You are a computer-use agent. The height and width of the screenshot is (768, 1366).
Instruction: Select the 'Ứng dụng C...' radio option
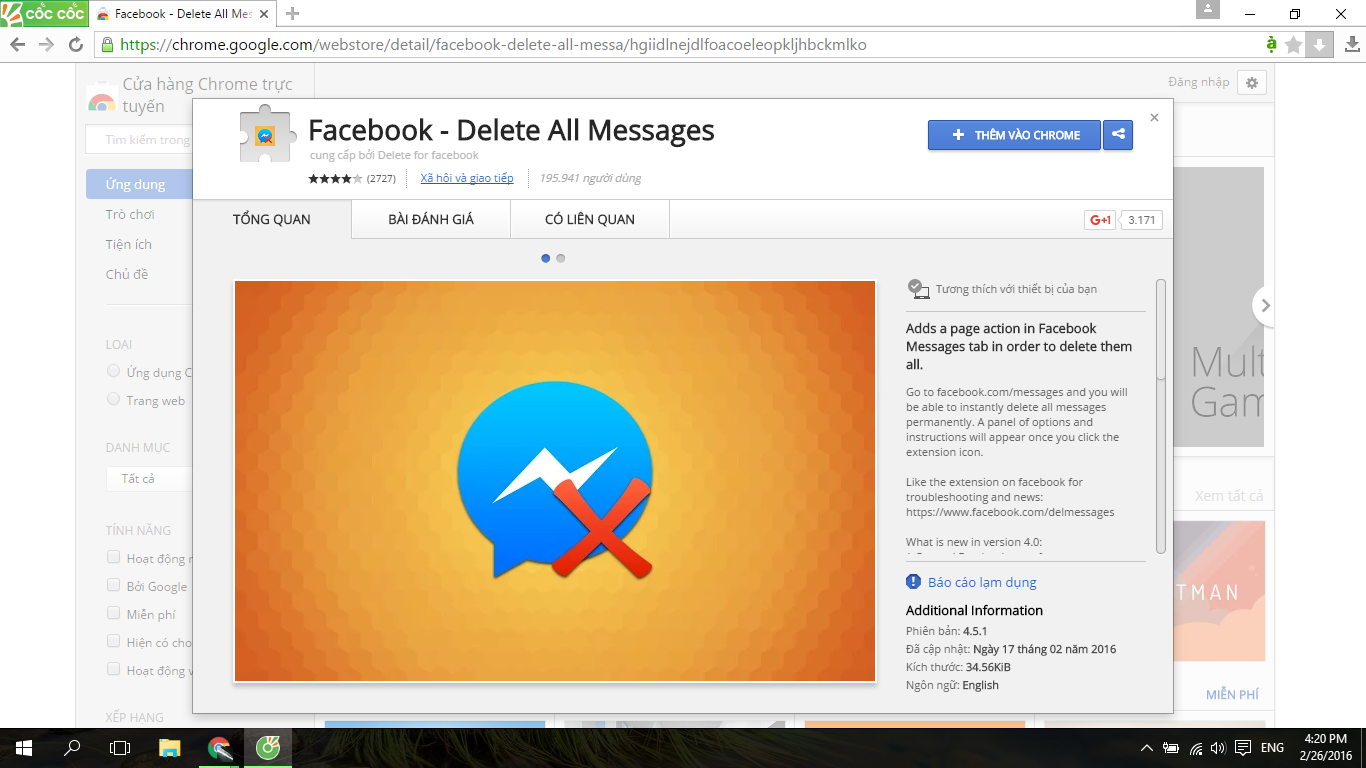(114, 372)
